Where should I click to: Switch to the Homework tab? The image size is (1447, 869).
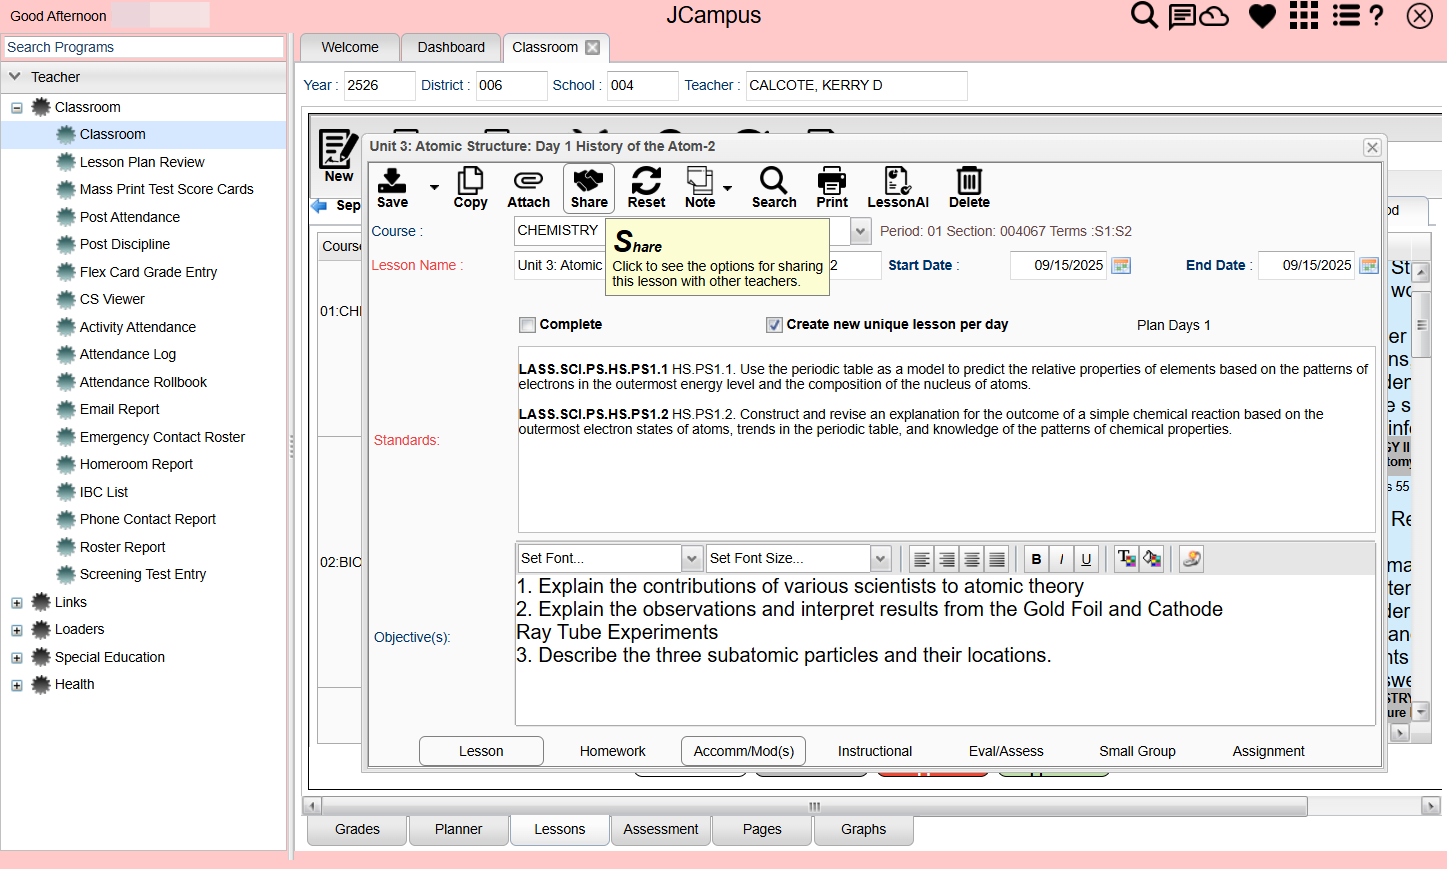tap(612, 751)
